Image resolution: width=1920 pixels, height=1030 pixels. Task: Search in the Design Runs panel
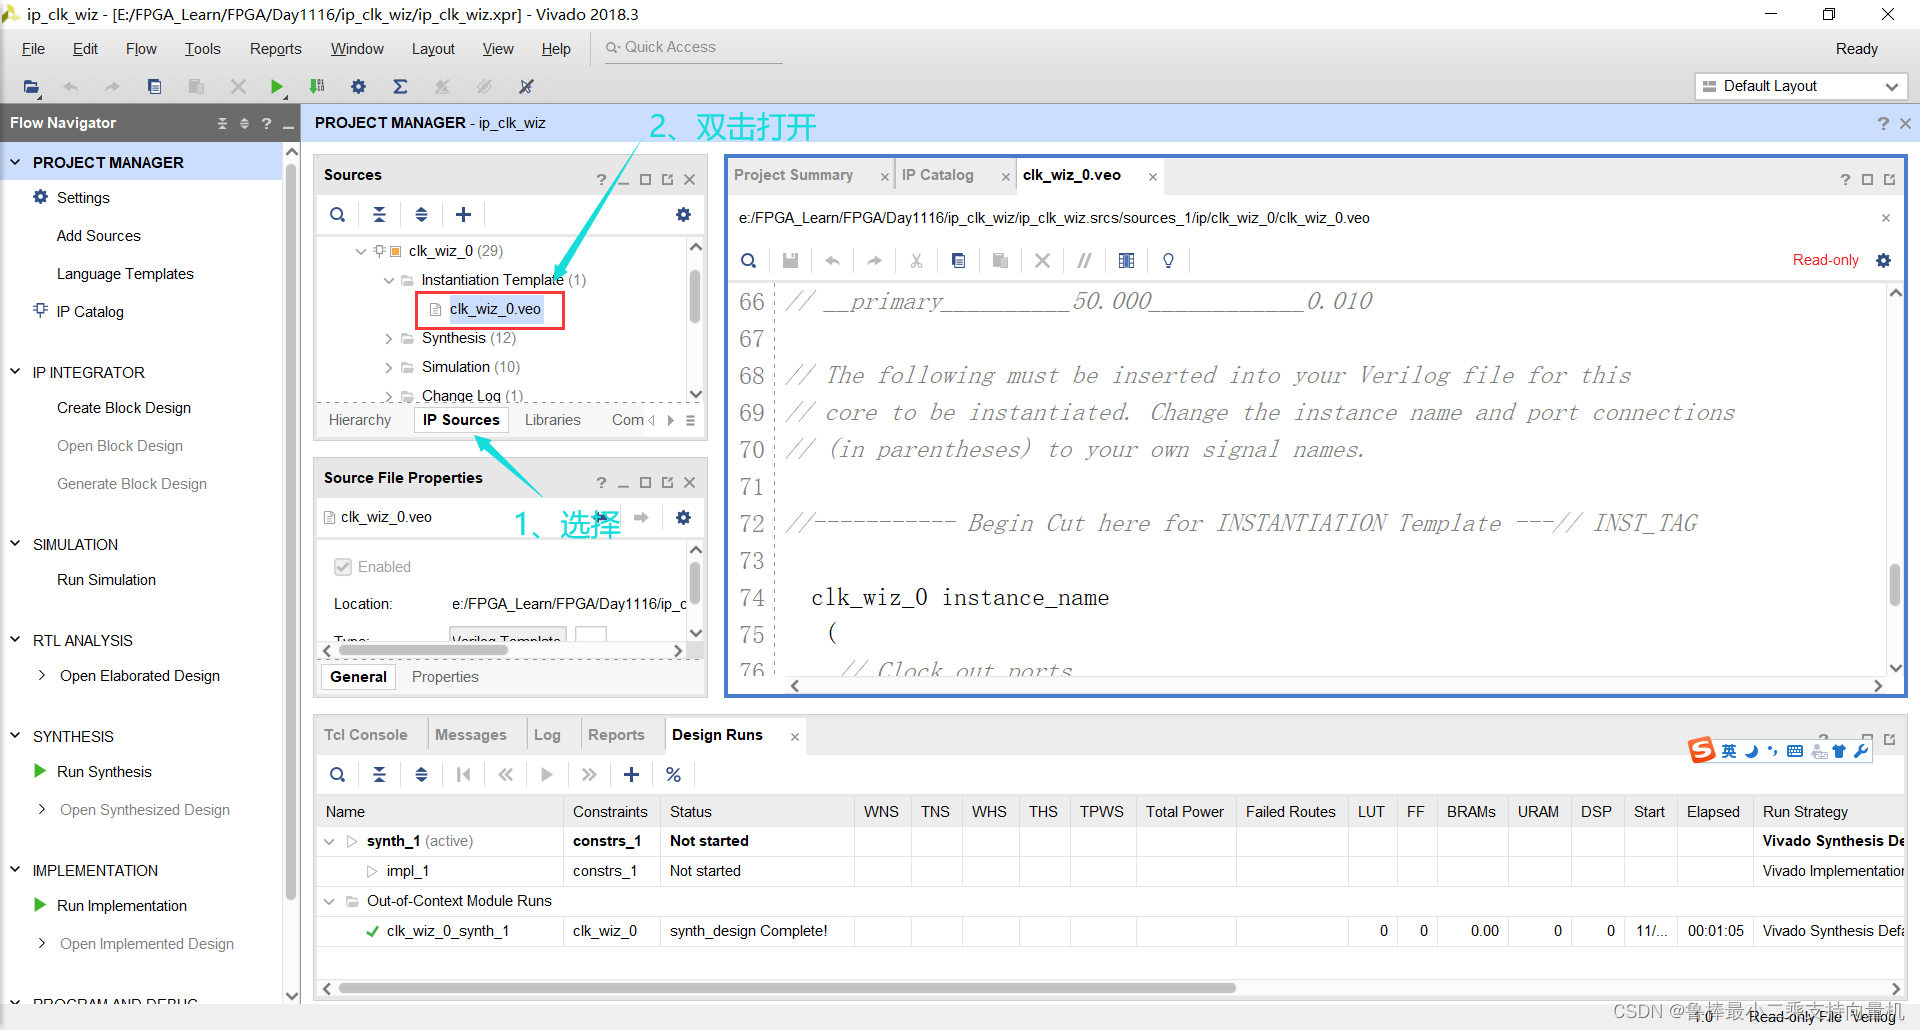(338, 774)
